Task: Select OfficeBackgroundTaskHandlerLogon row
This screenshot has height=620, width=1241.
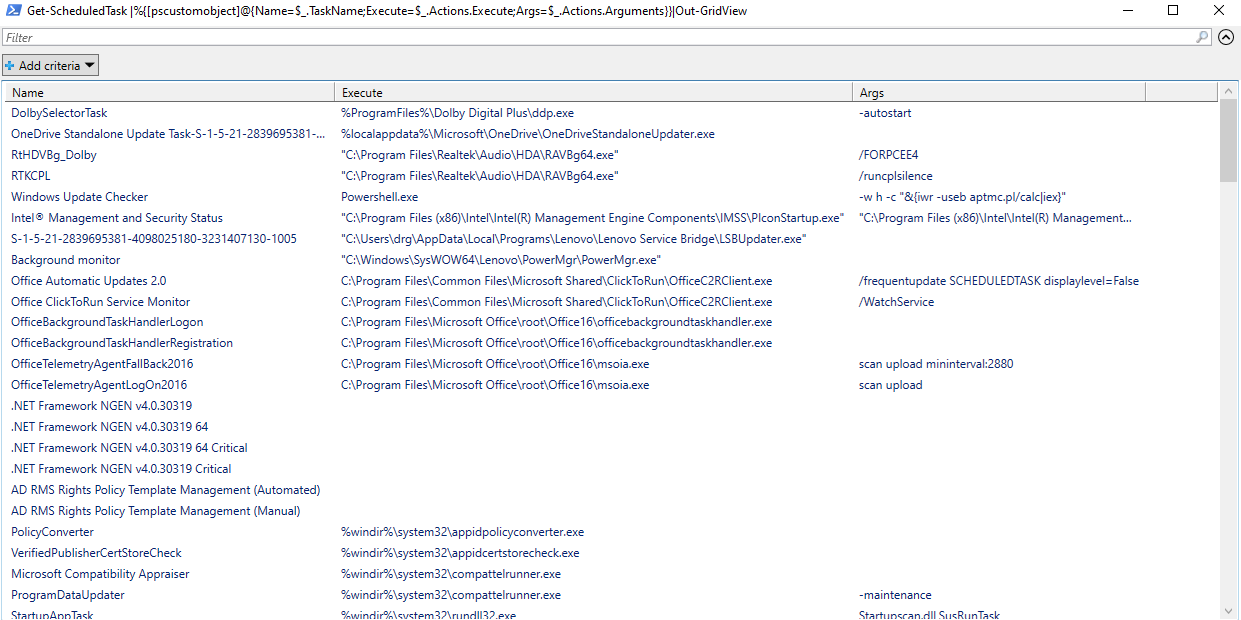Action: tap(612, 322)
